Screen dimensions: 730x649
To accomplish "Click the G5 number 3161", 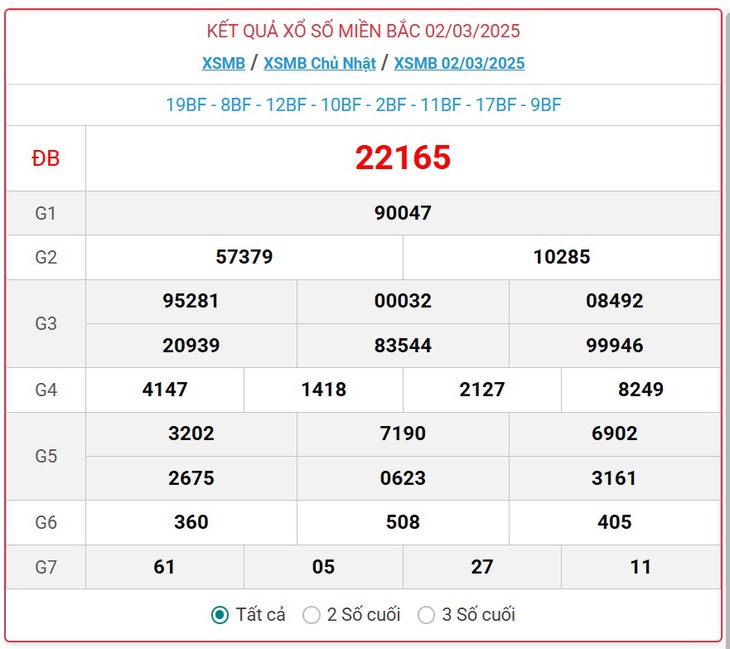I will coord(614,478).
